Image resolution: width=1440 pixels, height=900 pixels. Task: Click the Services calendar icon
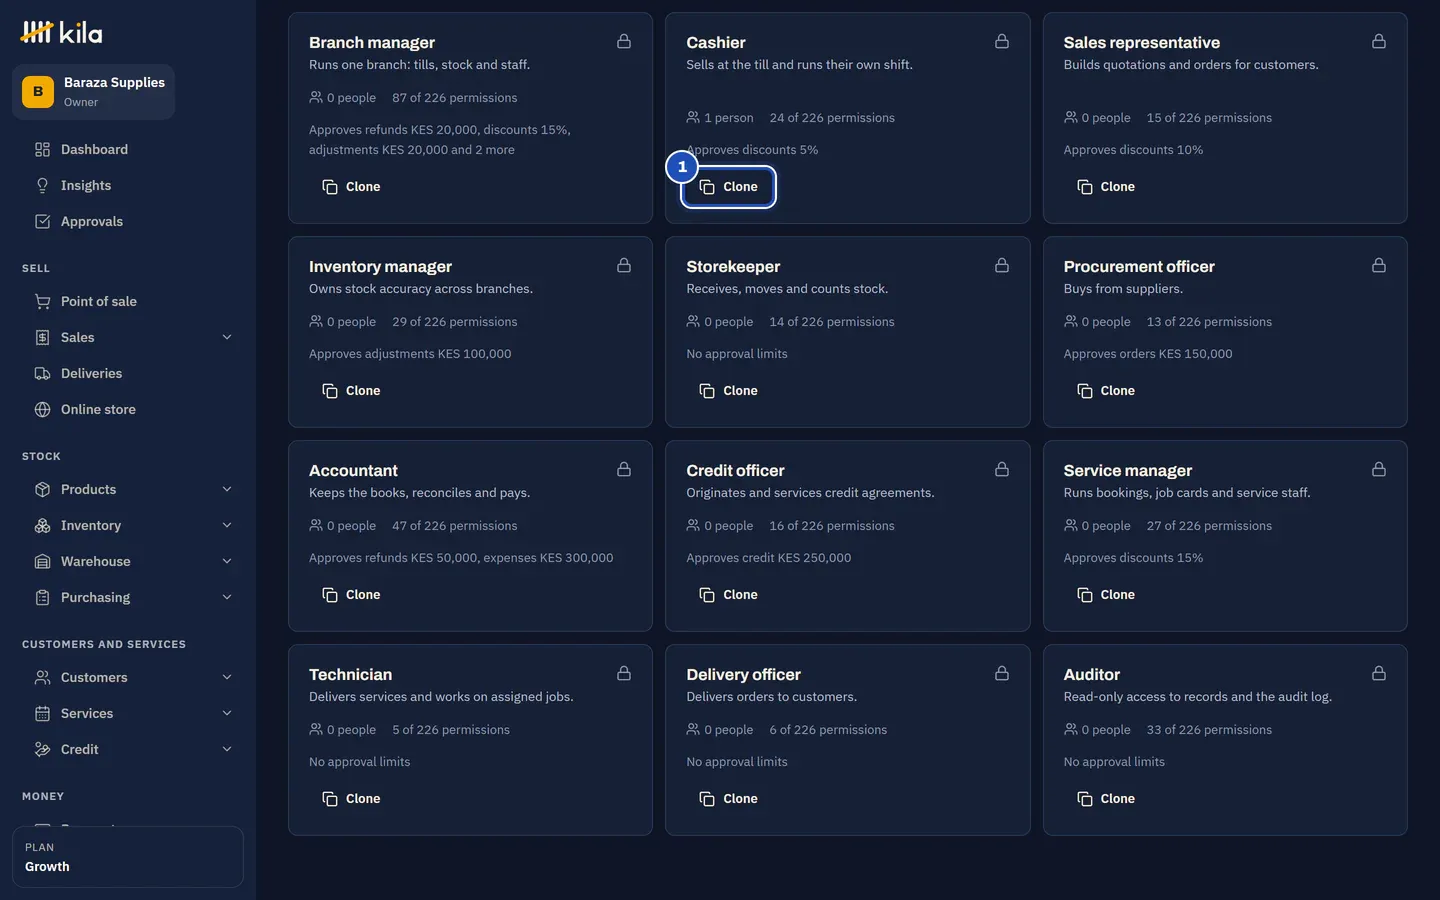(42, 714)
